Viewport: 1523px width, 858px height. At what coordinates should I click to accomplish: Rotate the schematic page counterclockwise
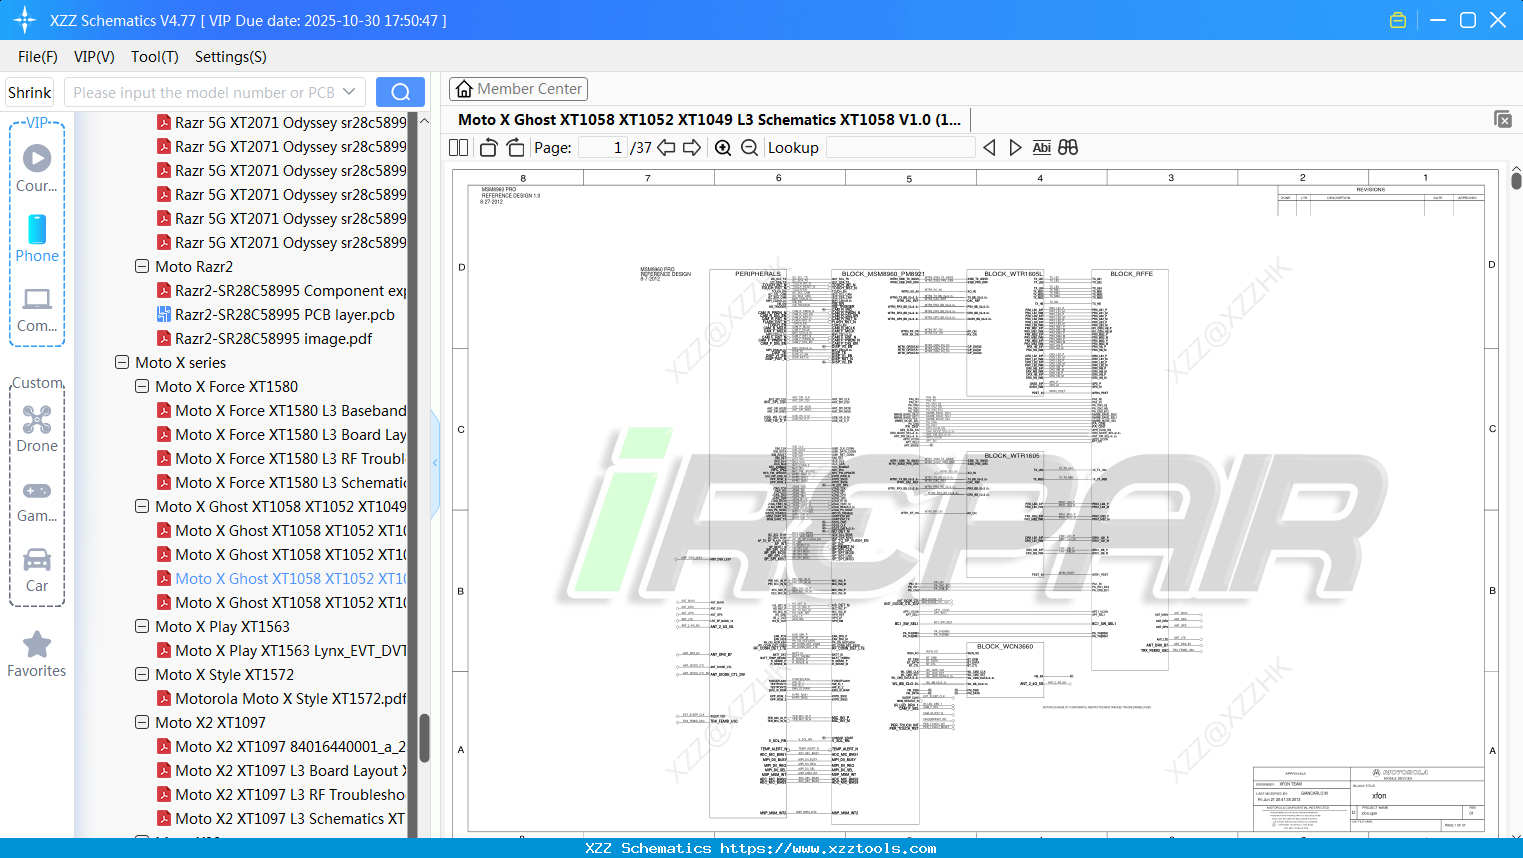[x=487, y=147]
